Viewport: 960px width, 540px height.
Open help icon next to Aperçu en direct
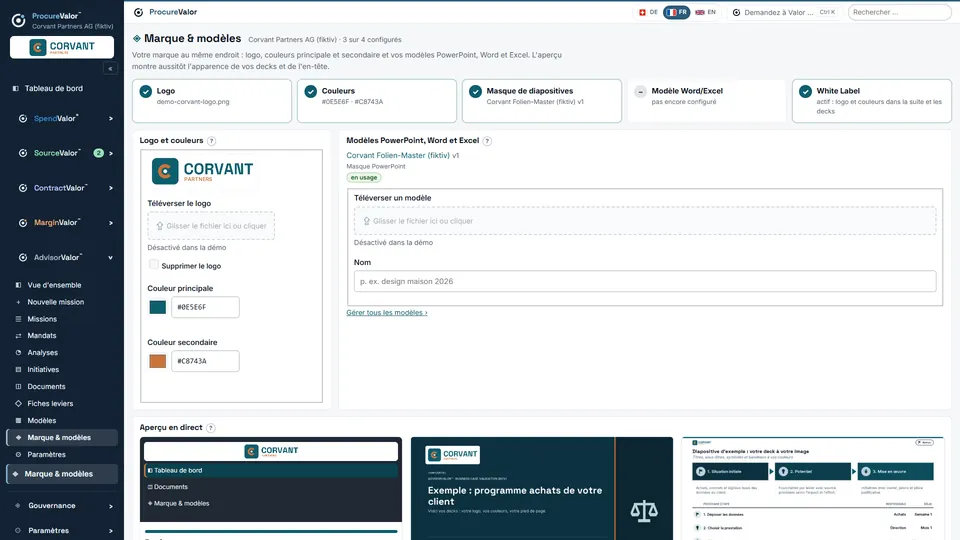point(211,428)
